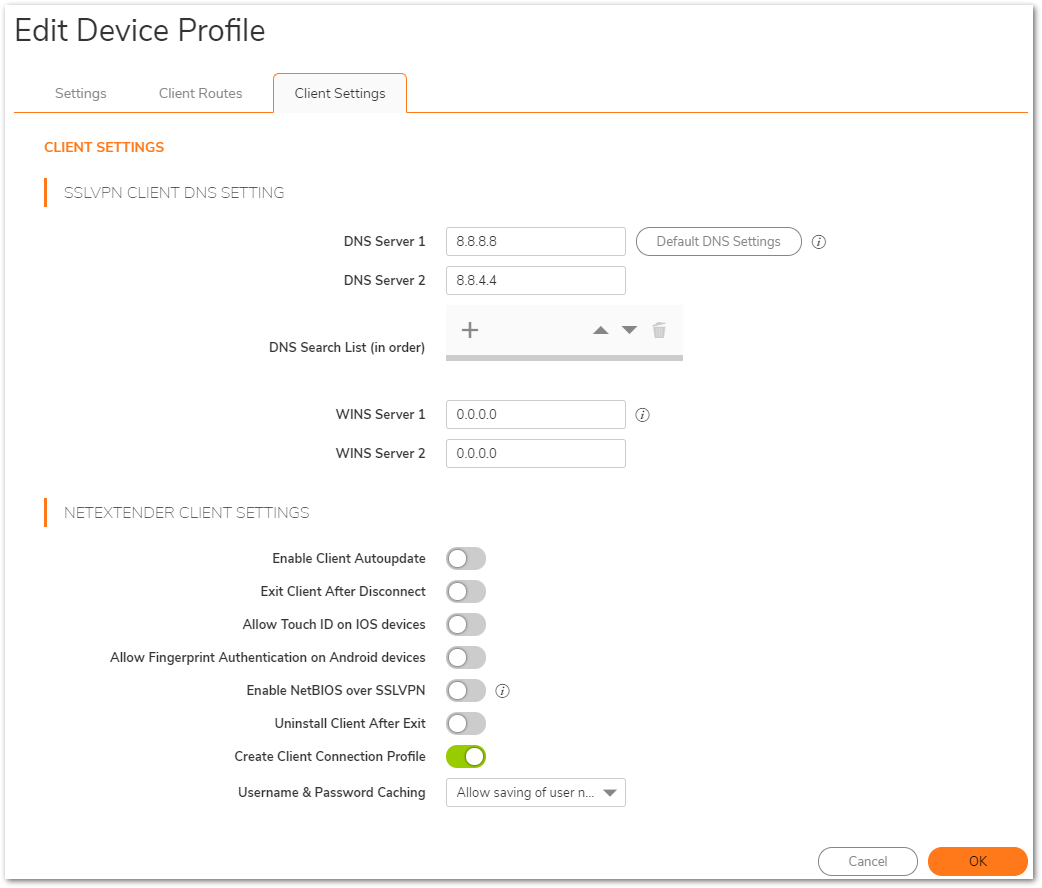Cancel editing the device profile
The width and height of the screenshot is (1042, 888).
(867, 861)
